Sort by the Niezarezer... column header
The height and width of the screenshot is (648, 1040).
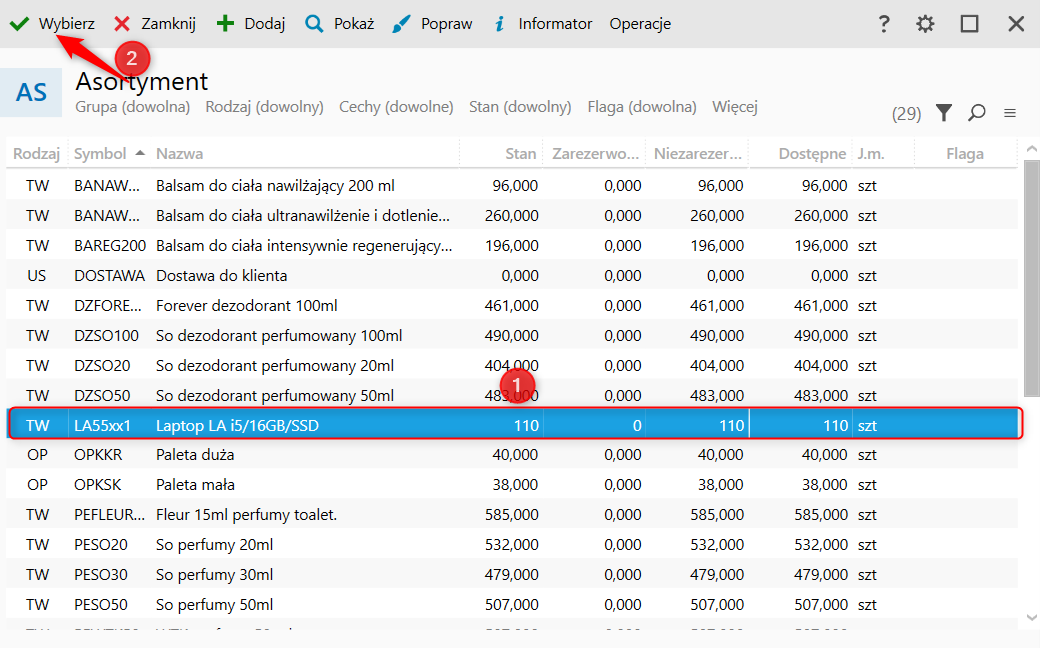(698, 154)
